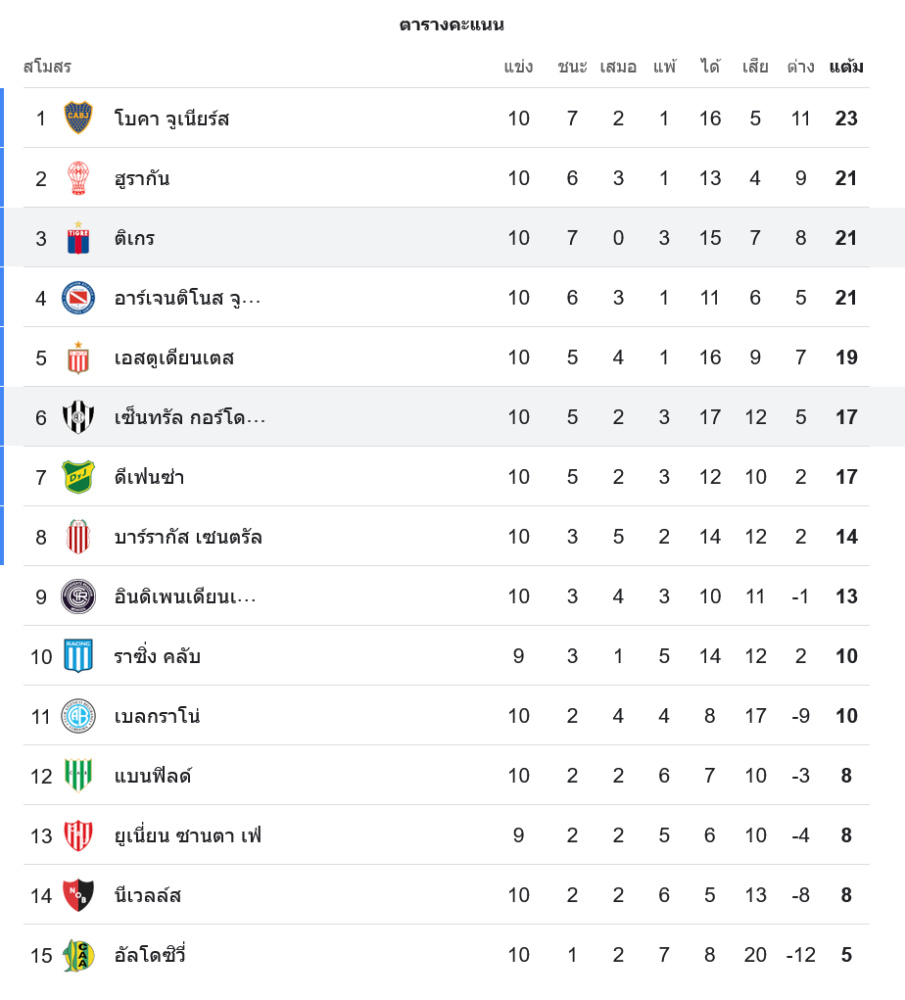Viewport: 905px width, 1000px height.
Task: Click the Banfield green striped crest
Action: click(78, 775)
